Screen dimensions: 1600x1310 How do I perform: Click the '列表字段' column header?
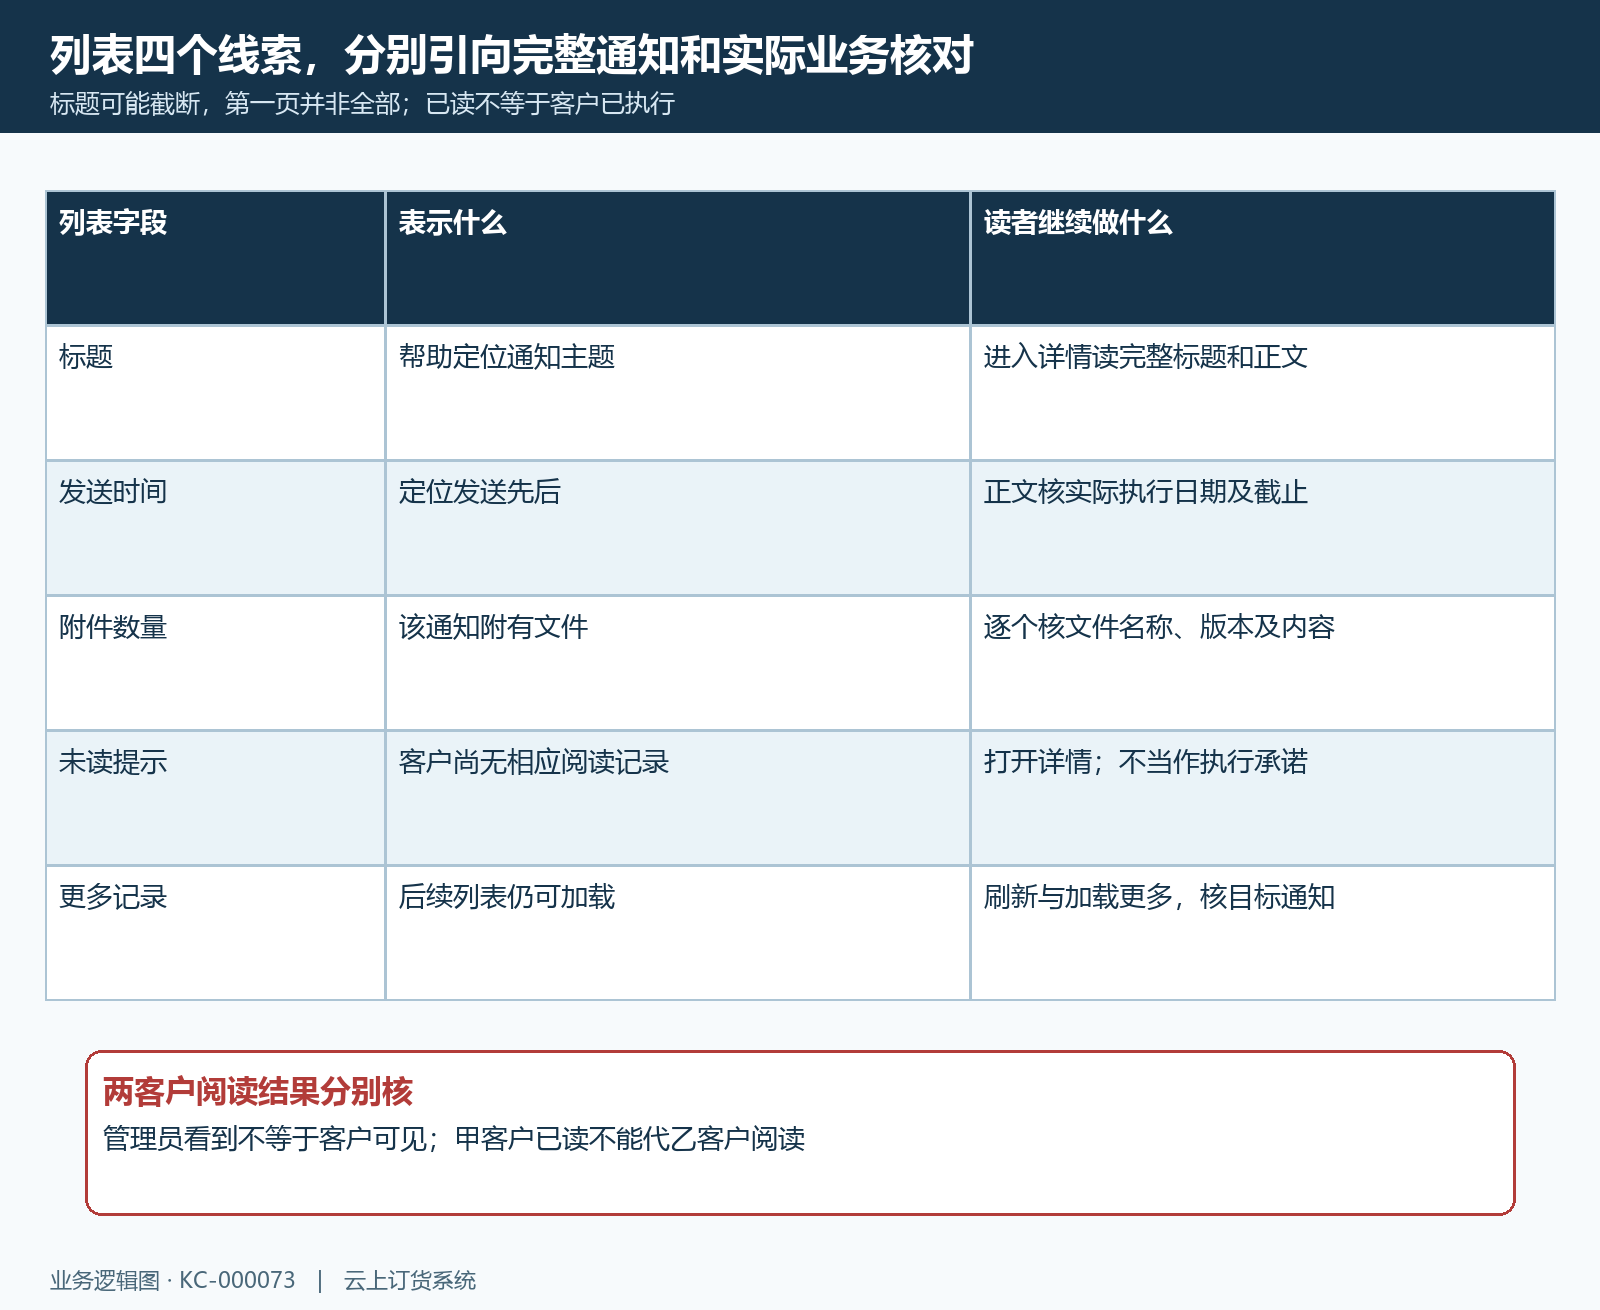tap(215, 258)
